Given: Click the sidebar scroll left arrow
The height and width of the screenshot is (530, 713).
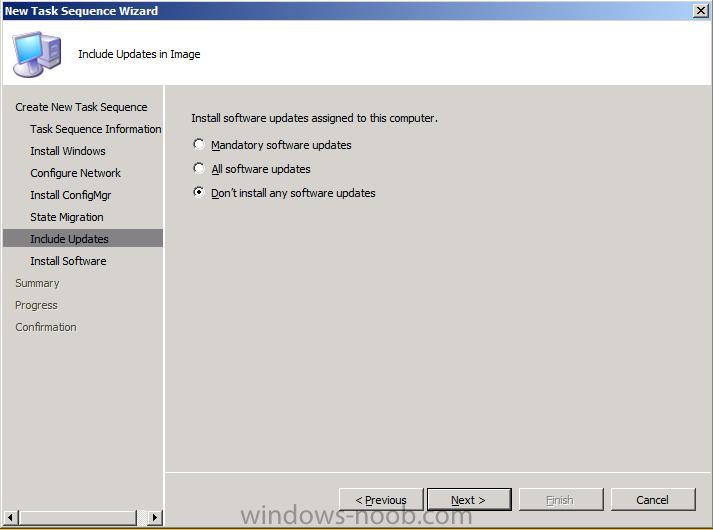Looking at the screenshot, I should point(10,517).
